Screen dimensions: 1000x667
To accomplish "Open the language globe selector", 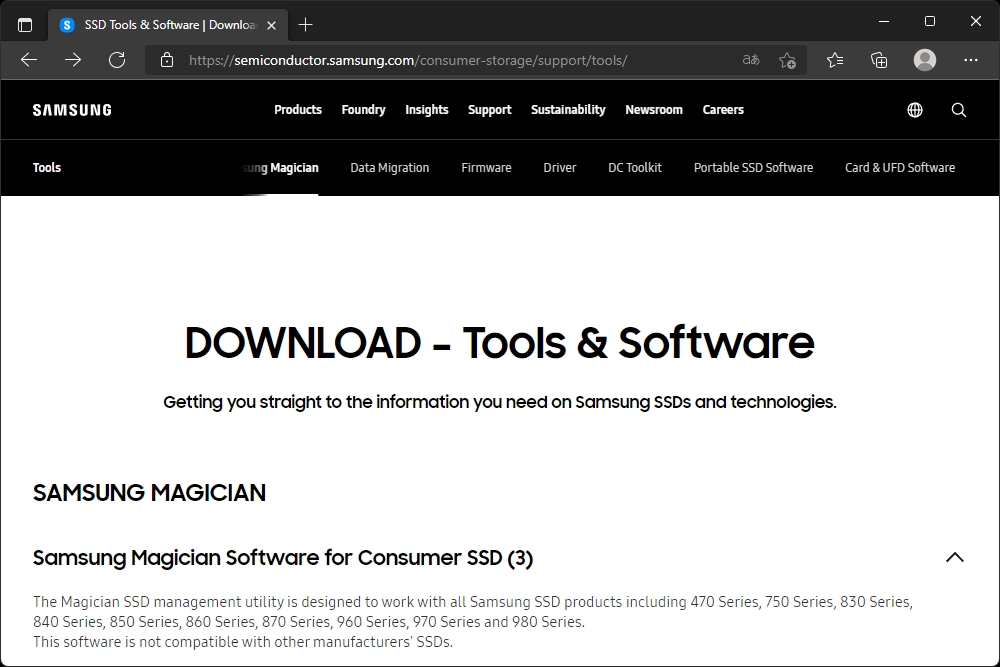I will (x=915, y=110).
